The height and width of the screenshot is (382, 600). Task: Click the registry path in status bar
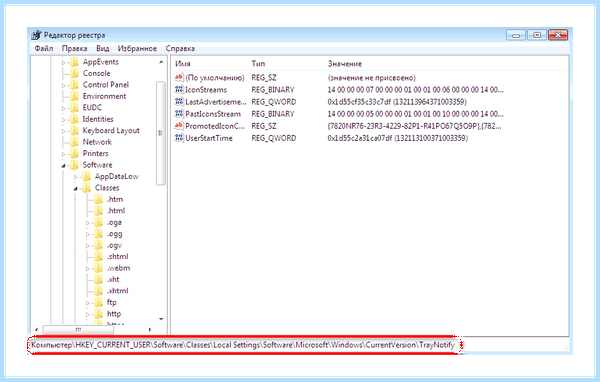tap(243, 345)
